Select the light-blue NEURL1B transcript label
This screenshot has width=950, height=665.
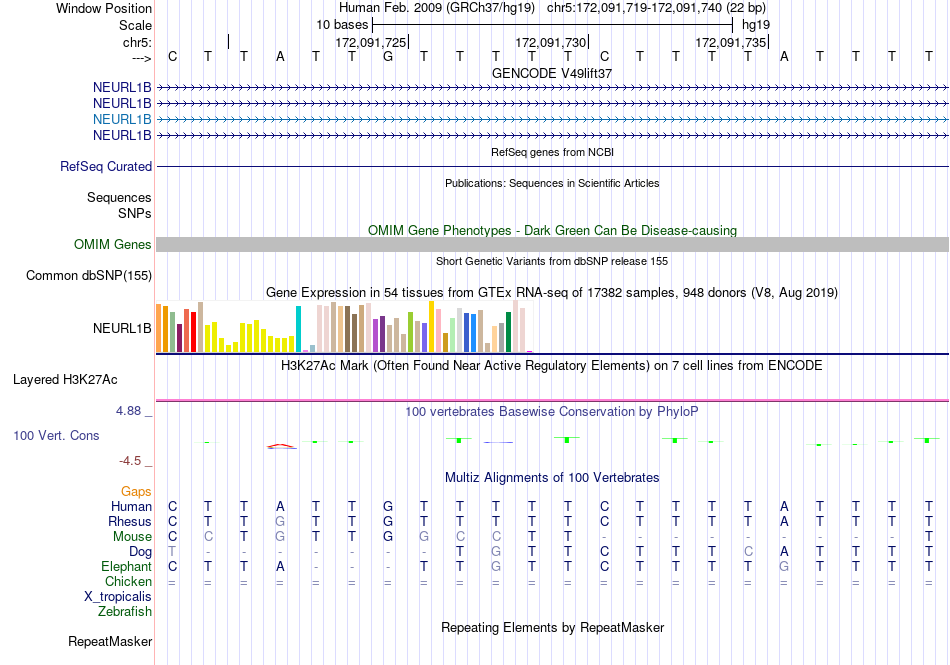[122, 119]
